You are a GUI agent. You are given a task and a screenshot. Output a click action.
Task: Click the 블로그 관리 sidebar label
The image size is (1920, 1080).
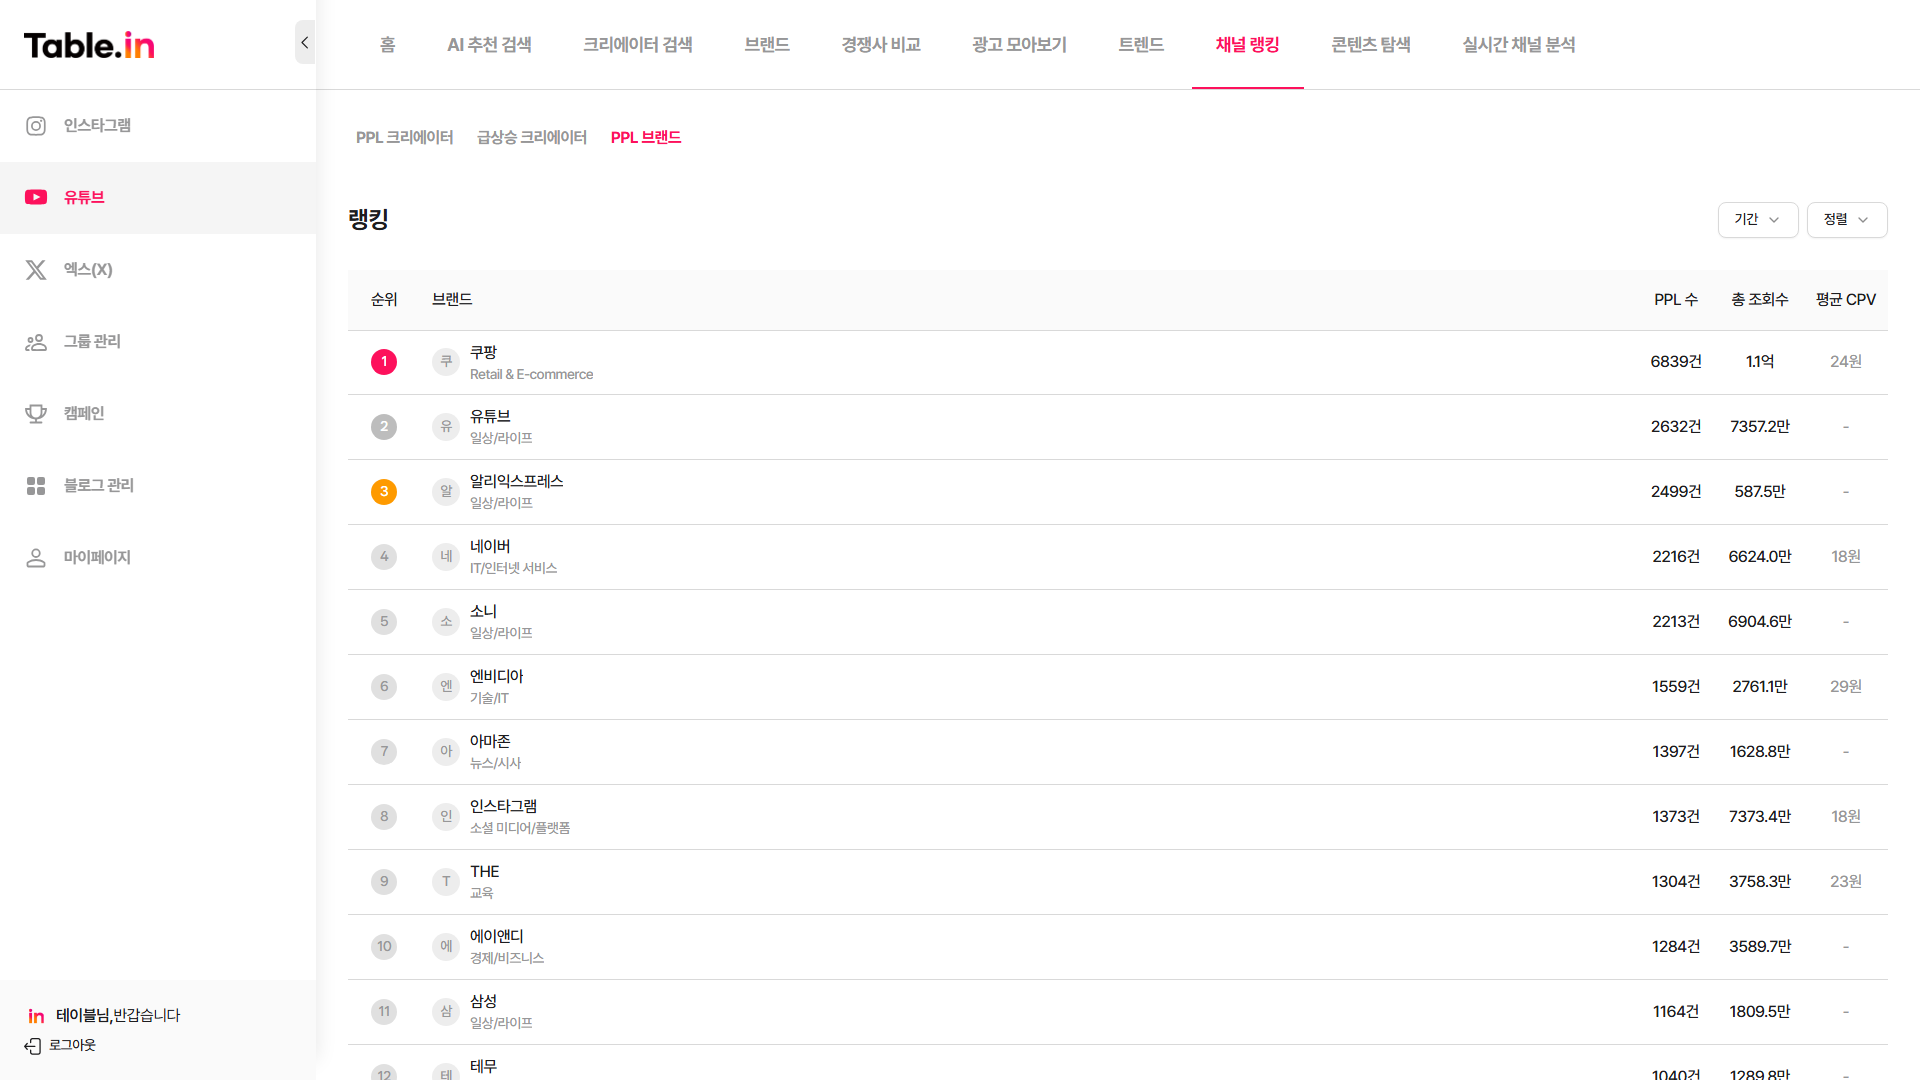[x=99, y=485]
